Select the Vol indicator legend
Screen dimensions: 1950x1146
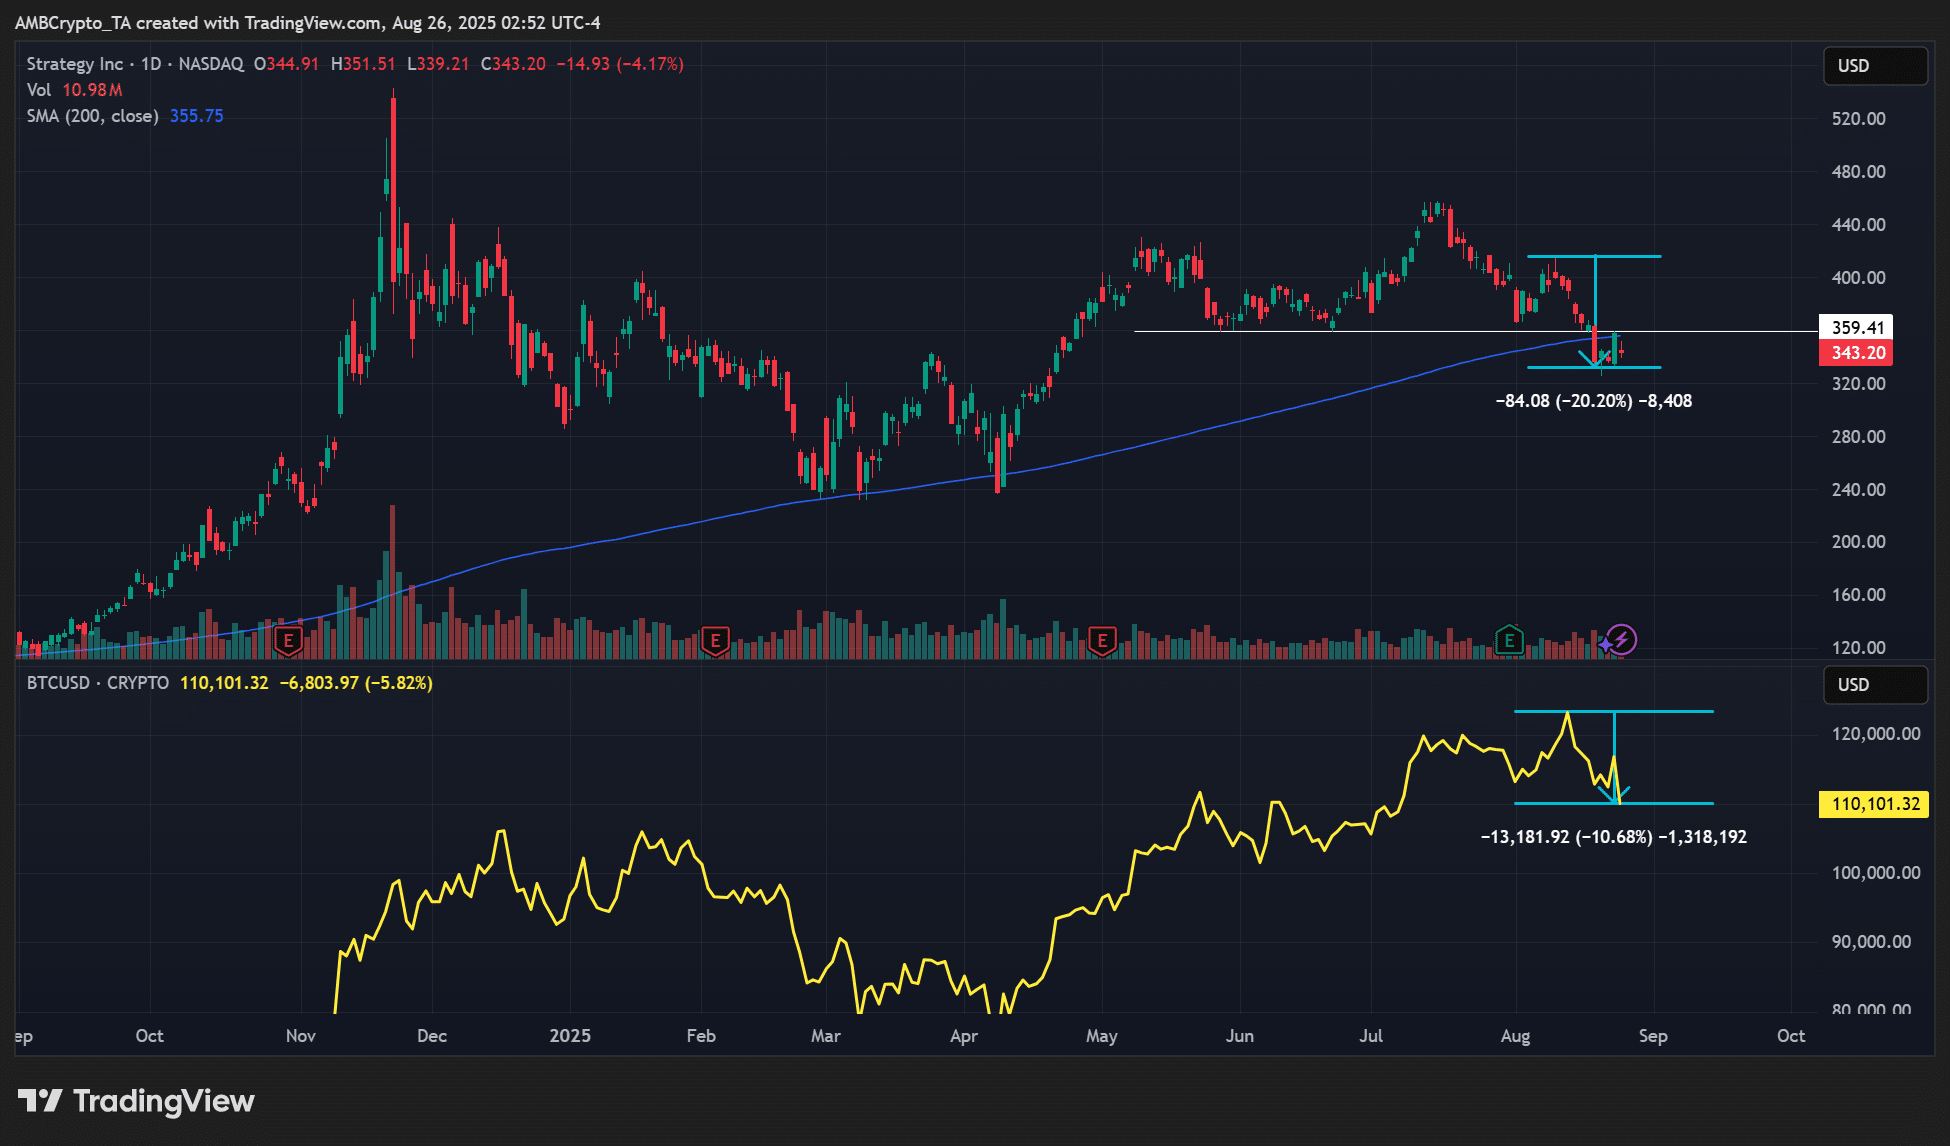[39, 90]
